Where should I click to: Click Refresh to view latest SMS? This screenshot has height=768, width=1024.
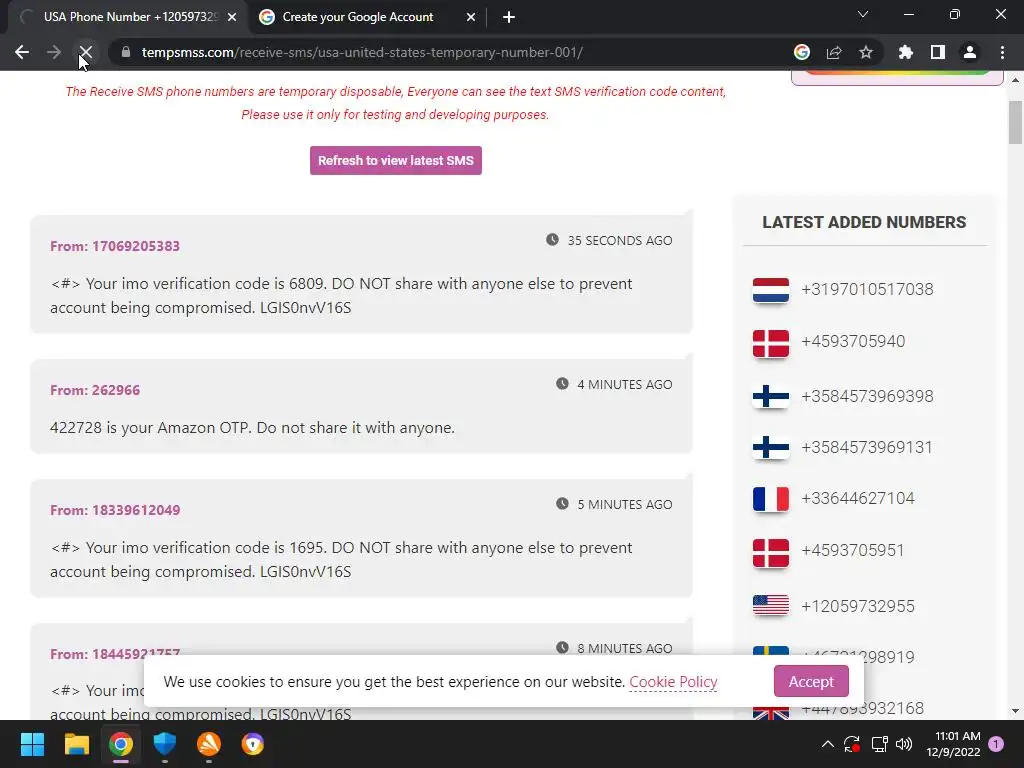click(x=396, y=161)
